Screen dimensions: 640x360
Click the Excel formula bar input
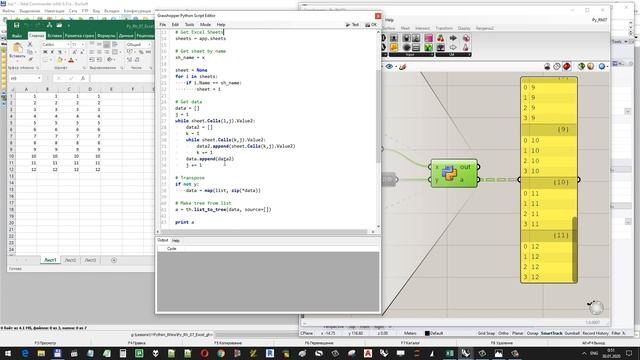point(122,78)
